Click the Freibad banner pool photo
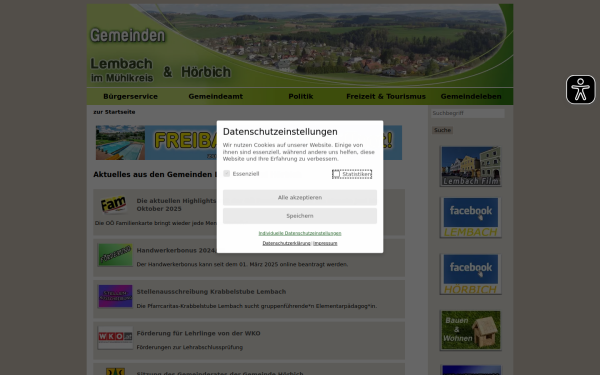The image size is (600, 375). click(120, 142)
